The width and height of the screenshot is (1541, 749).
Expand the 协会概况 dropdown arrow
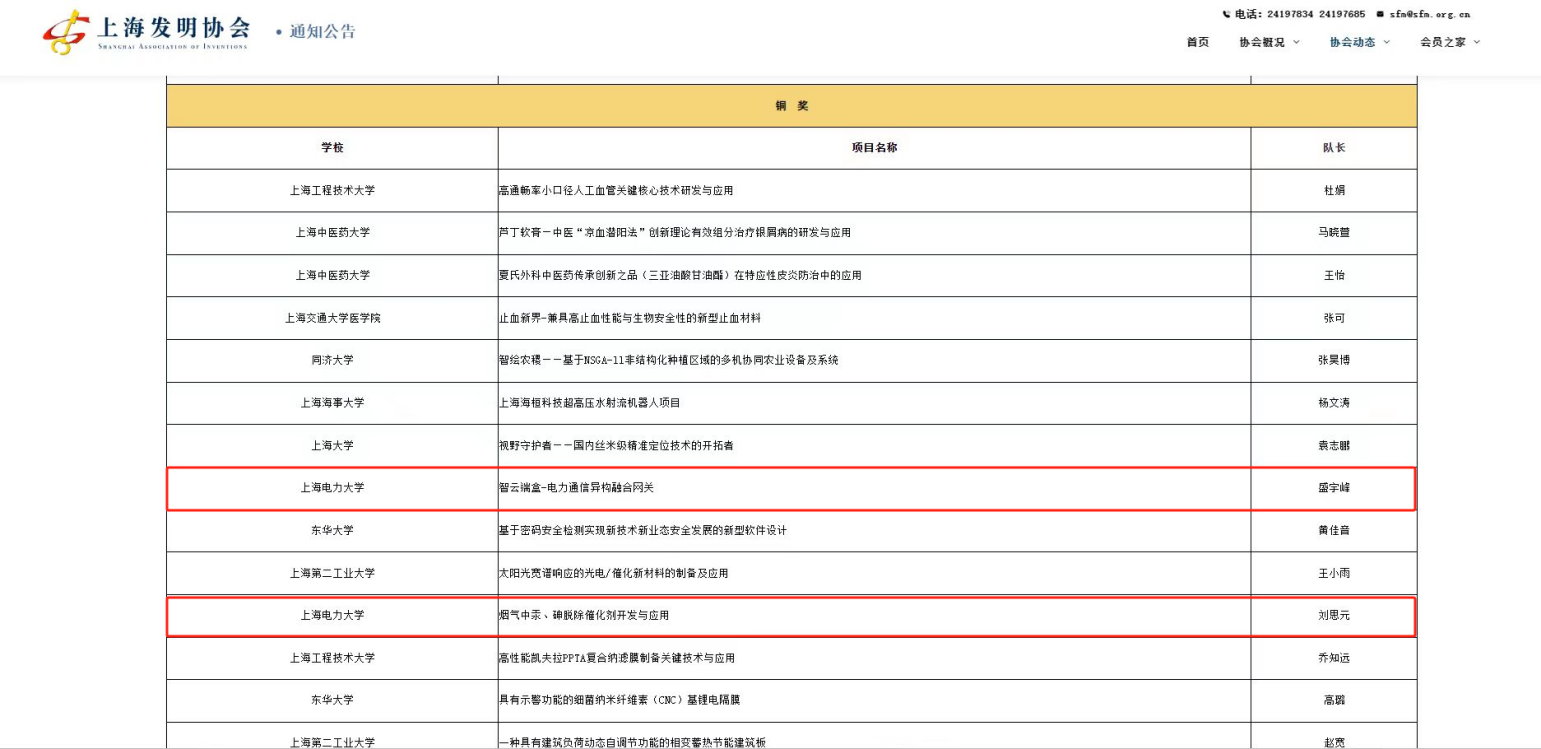click(1297, 42)
